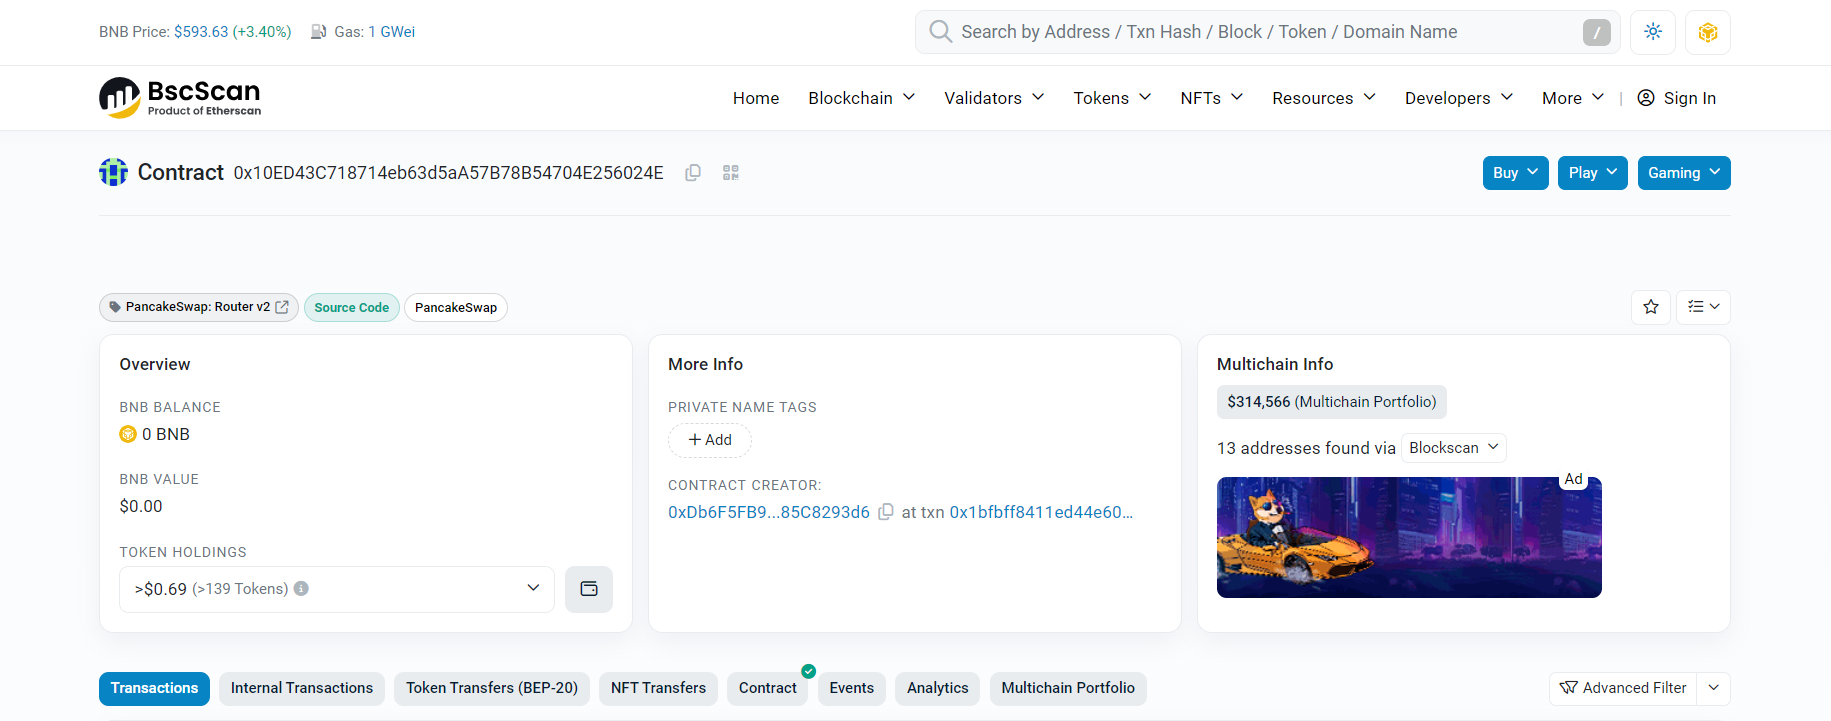Click the token holdings info icon

(301, 589)
